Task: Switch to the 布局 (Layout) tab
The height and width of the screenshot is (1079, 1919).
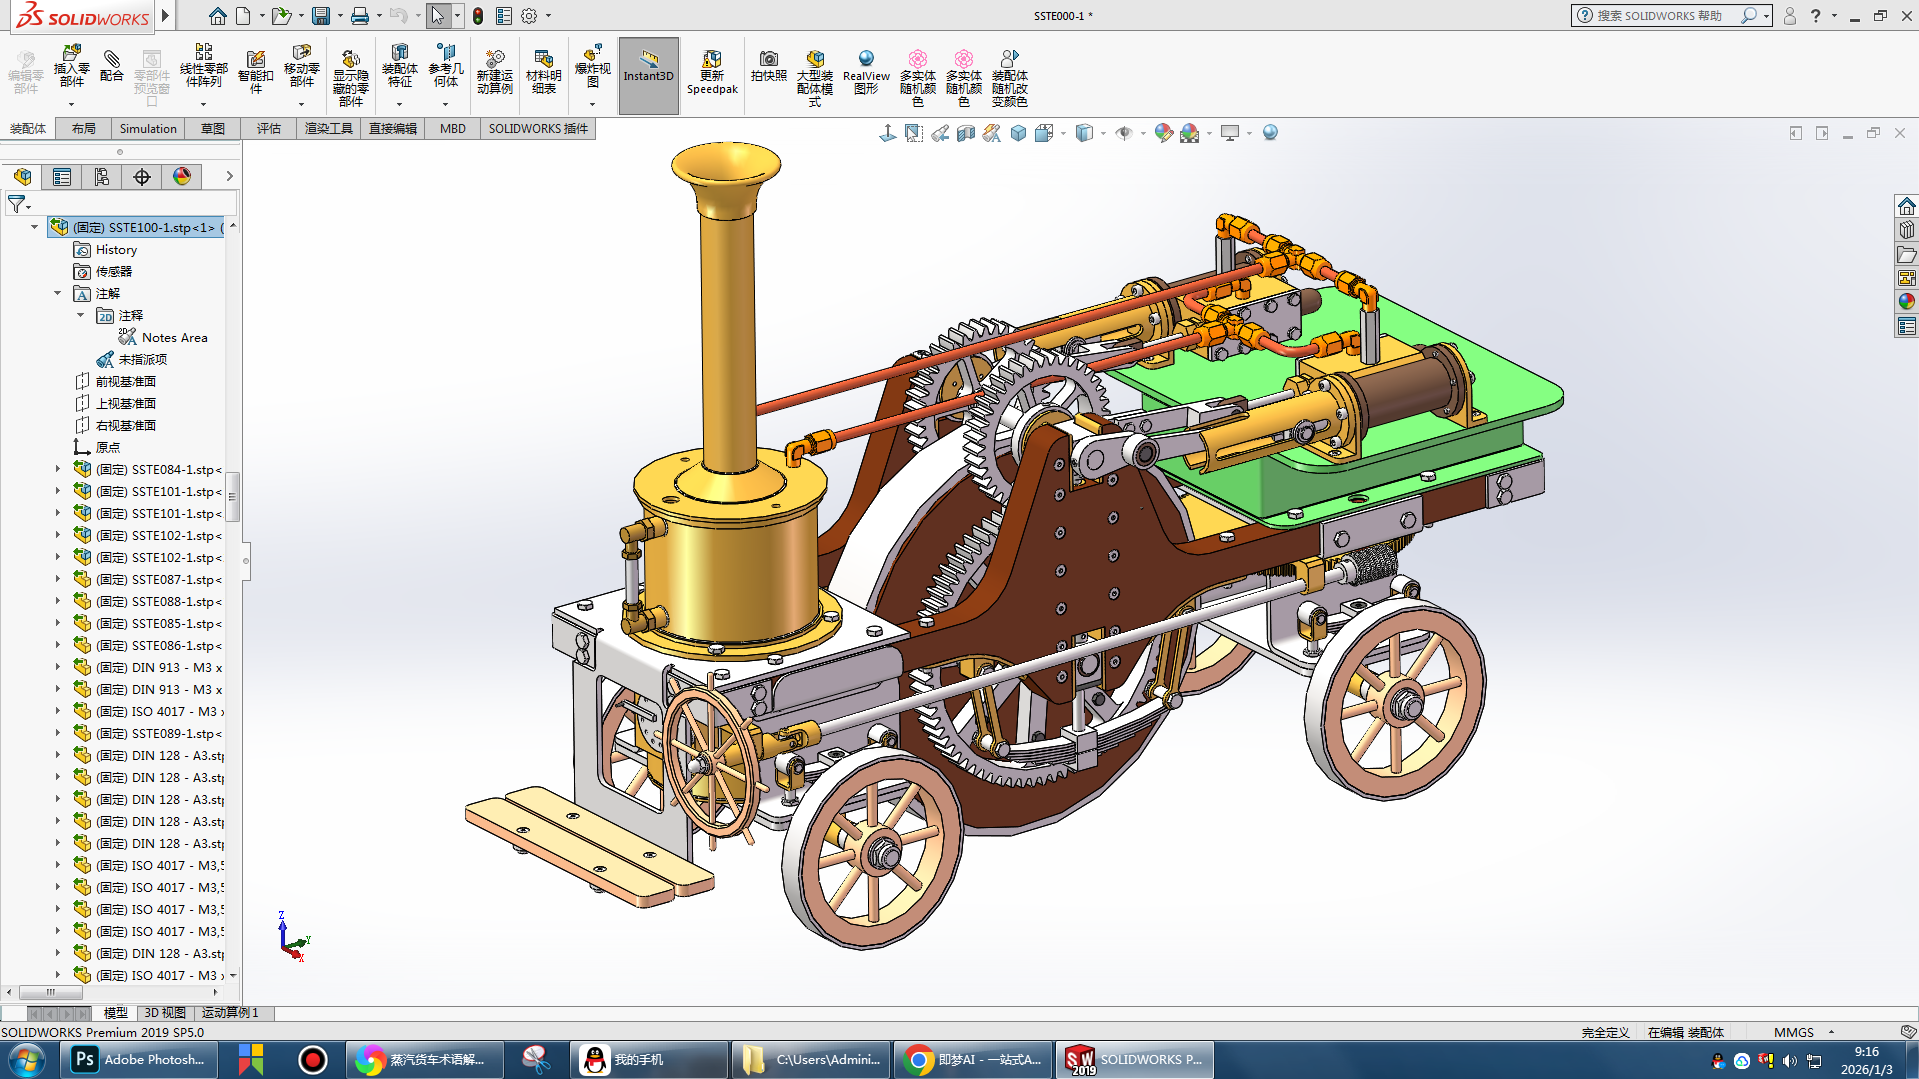Action: (83, 129)
